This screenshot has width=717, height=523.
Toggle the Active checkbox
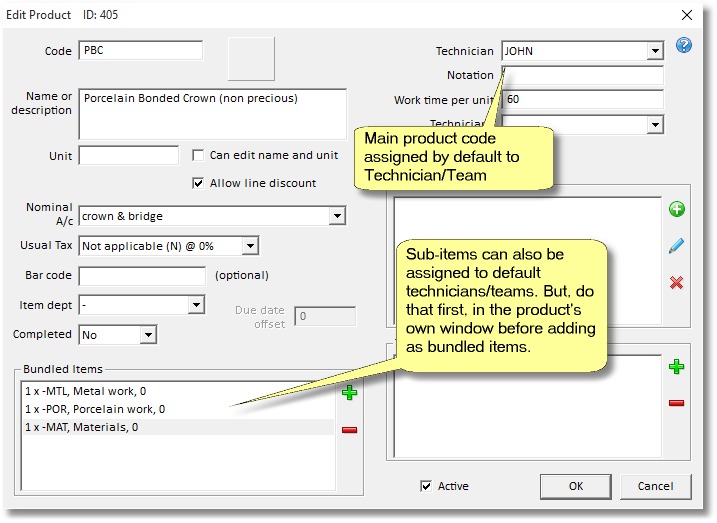click(427, 486)
